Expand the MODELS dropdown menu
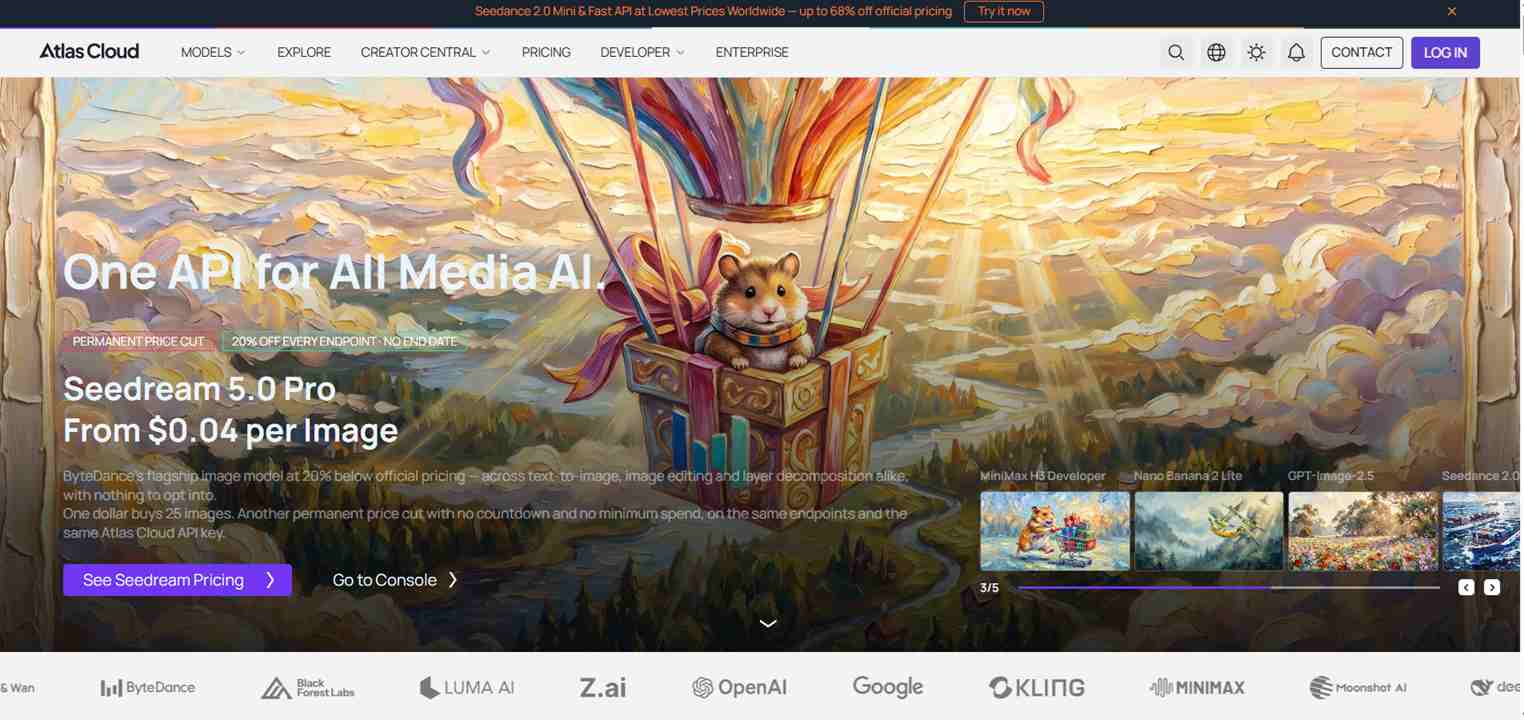The height and width of the screenshot is (720, 1524). 213,52
